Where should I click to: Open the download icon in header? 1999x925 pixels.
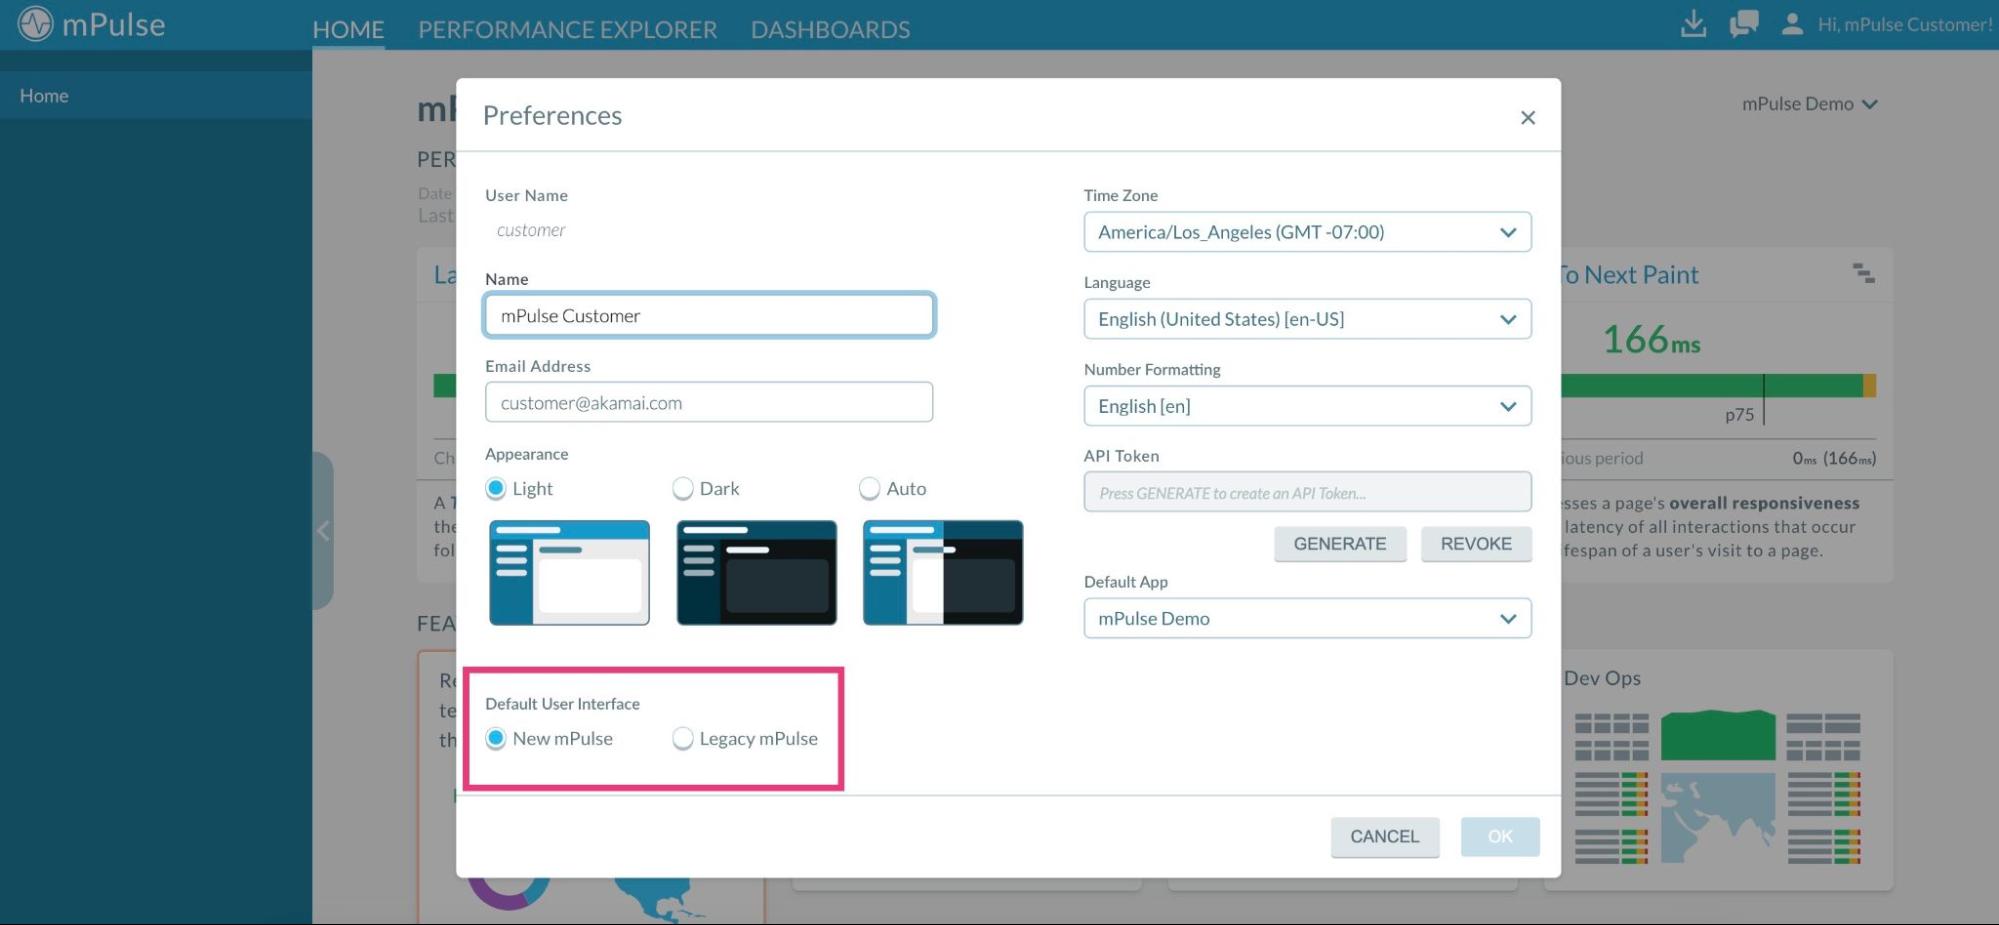[1693, 24]
